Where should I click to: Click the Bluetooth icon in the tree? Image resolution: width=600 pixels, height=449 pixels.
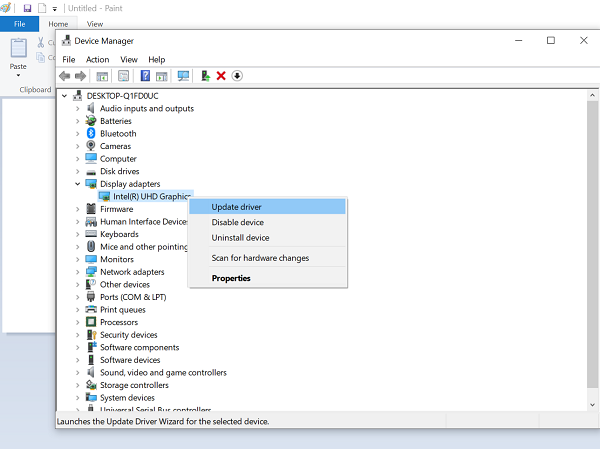click(x=90, y=134)
